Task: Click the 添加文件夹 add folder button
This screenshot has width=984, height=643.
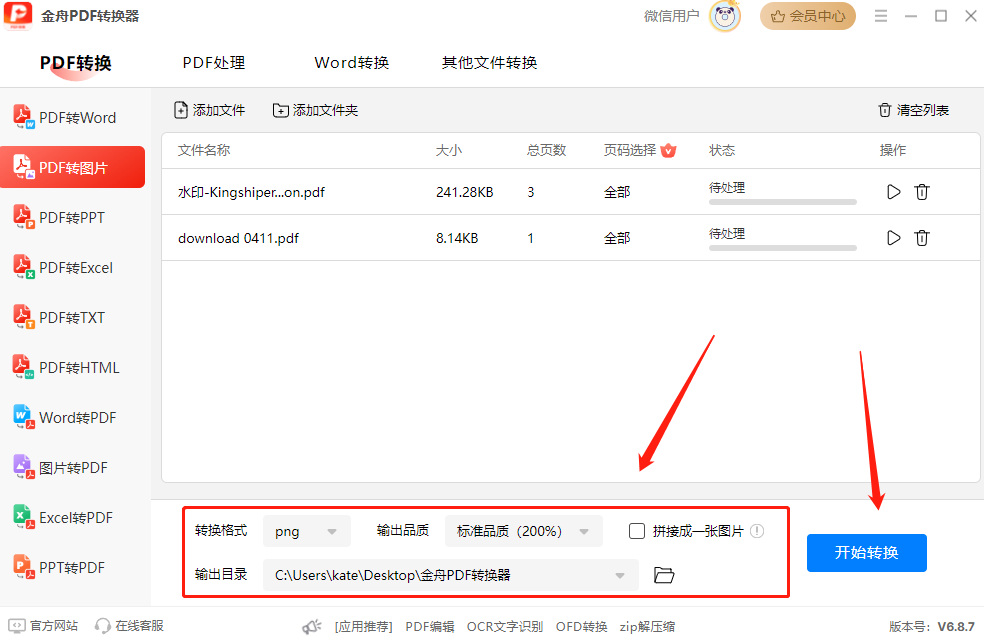Action: pyautogui.click(x=315, y=110)
